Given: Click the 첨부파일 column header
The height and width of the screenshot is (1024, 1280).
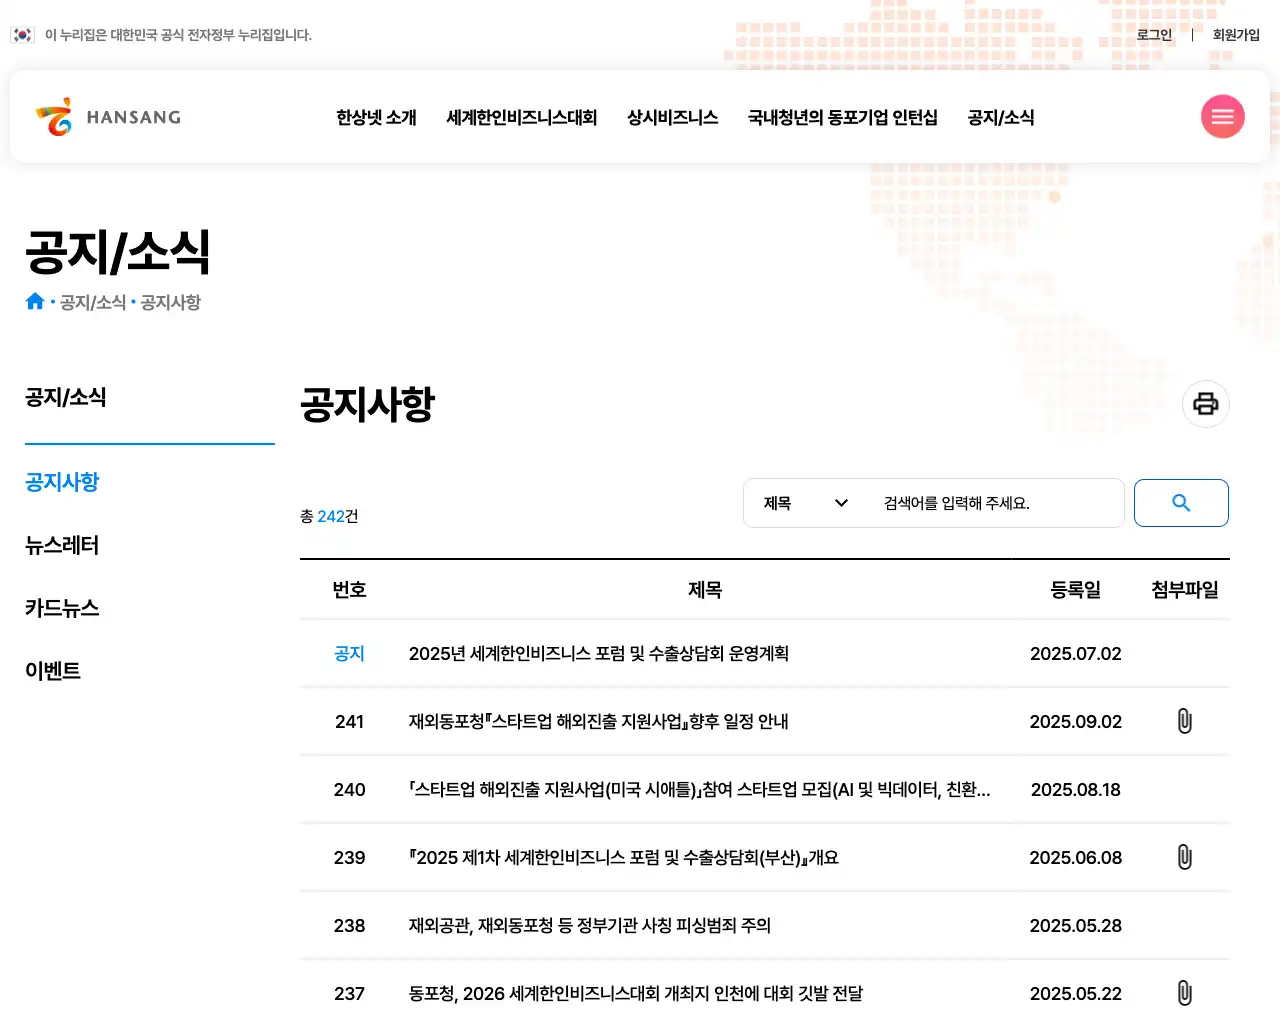Looking at the screenshot, I should coord(1185,590).
